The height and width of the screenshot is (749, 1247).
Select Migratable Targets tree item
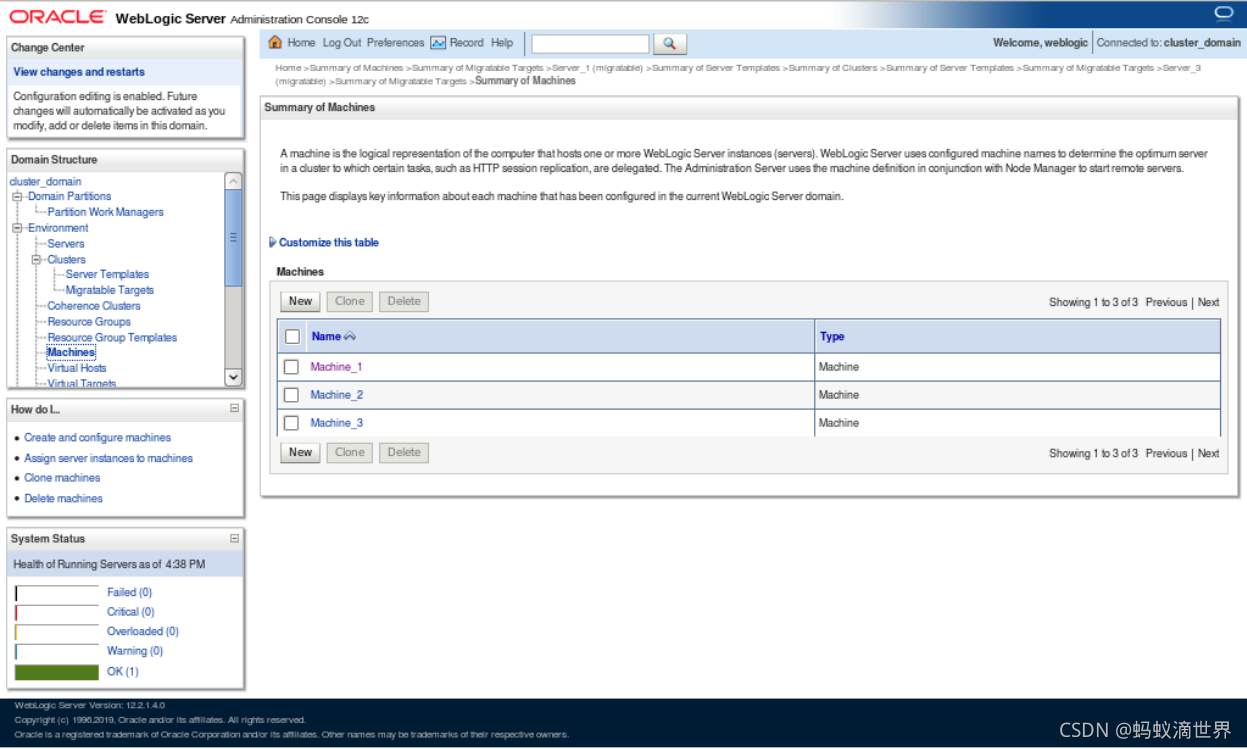[x=110, y=290]
